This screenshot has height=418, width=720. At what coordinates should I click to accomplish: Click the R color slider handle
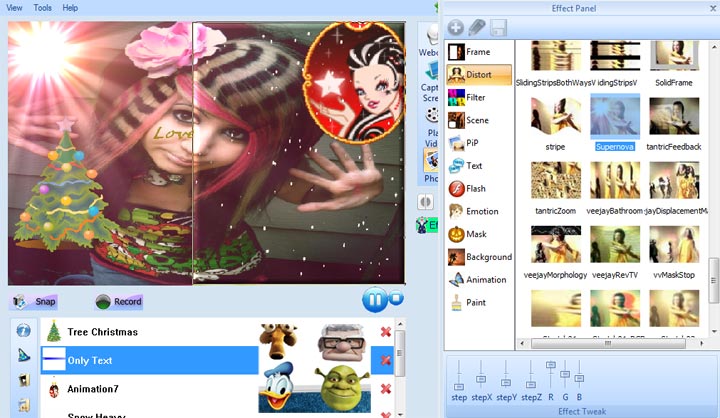click(x=551, y=365)
